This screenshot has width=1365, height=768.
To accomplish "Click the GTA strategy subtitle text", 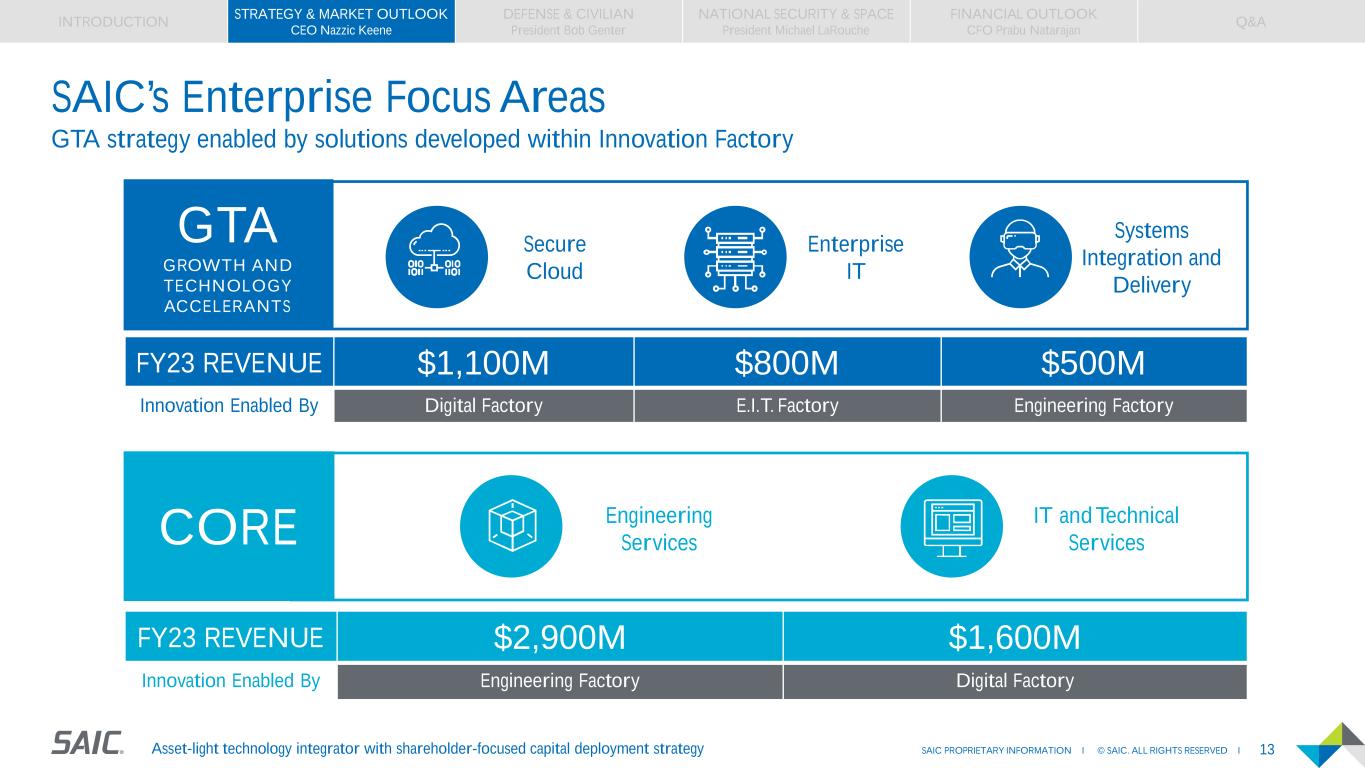I will coord(422,140).
